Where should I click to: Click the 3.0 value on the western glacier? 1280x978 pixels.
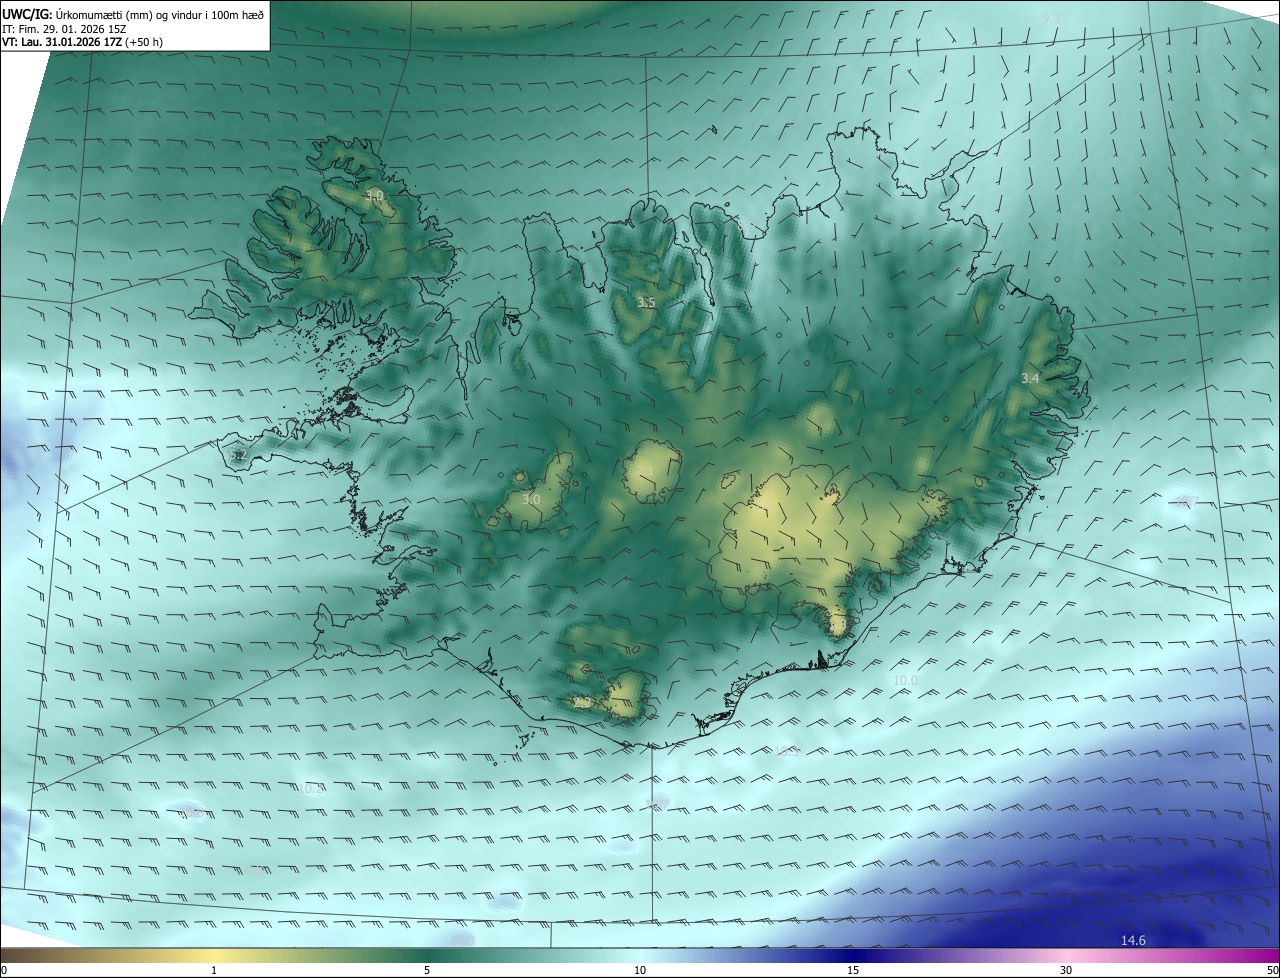point(531,499)
